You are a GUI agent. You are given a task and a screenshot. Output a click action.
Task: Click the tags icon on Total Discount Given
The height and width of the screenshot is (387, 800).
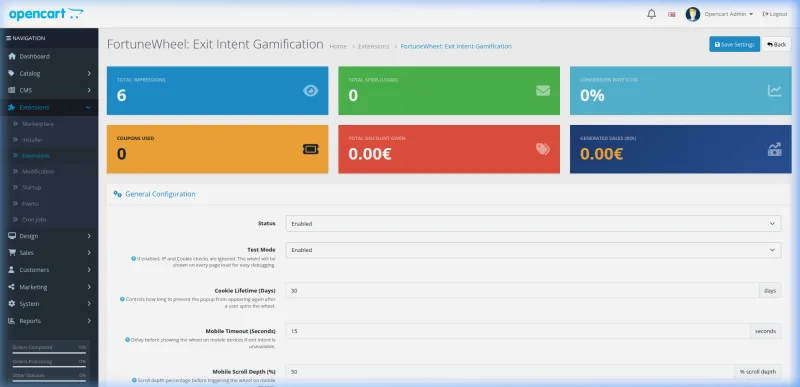(543, 149)
